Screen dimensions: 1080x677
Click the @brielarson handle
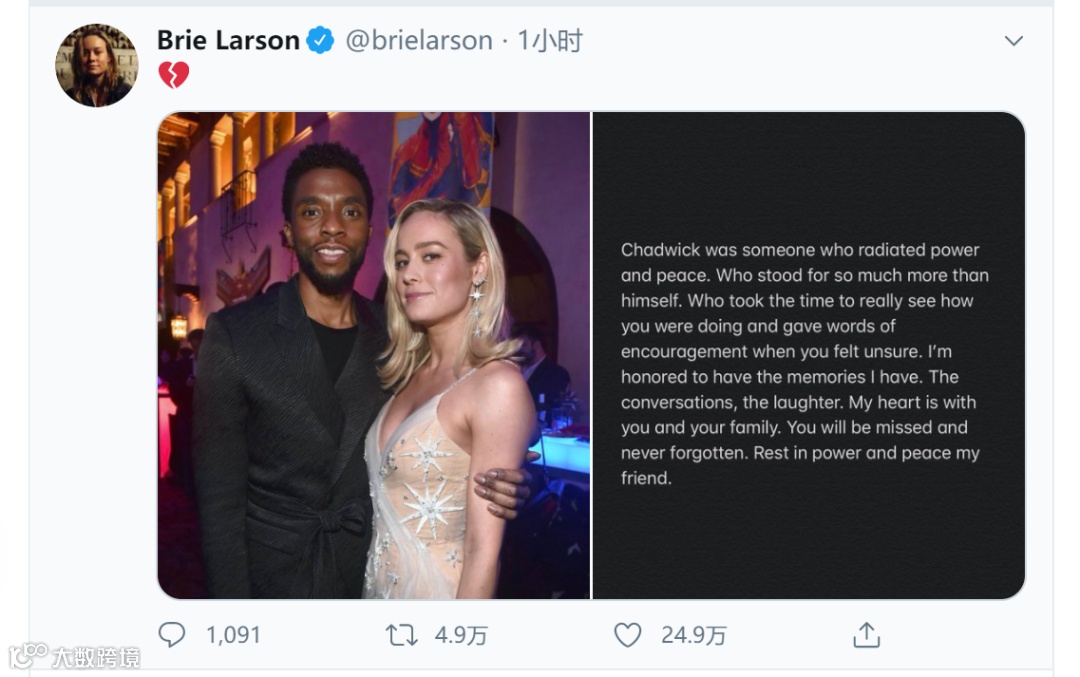click(419, 41)
